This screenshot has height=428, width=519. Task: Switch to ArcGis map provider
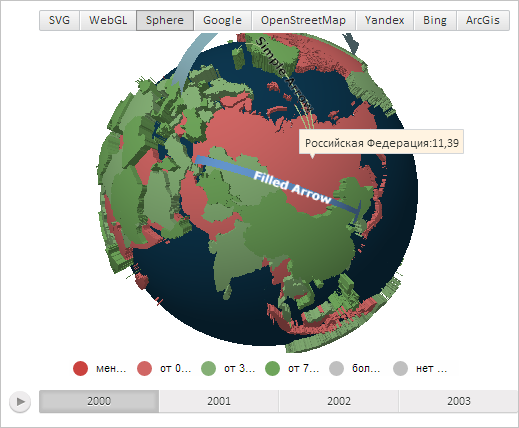tap(483, 20)
